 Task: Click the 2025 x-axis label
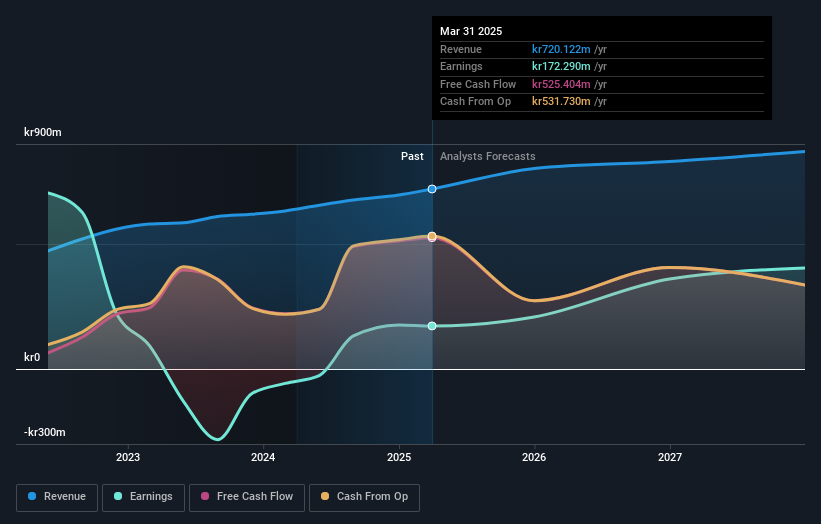399,458
